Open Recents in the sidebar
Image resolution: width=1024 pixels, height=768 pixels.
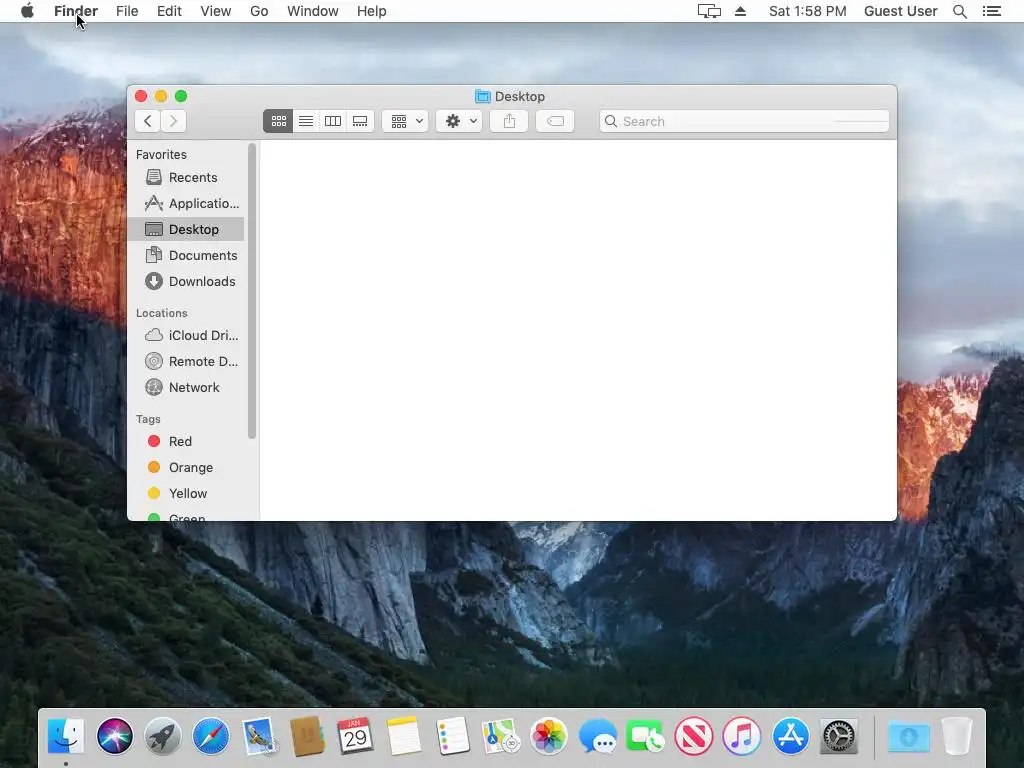tap(186, 178)
